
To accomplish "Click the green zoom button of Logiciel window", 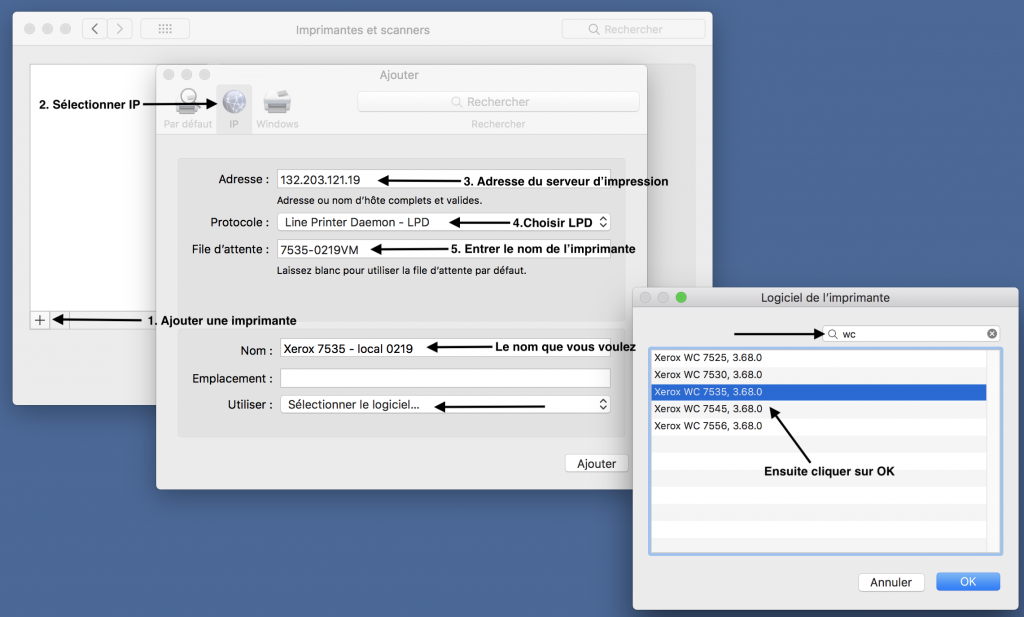I will [681, 298].
